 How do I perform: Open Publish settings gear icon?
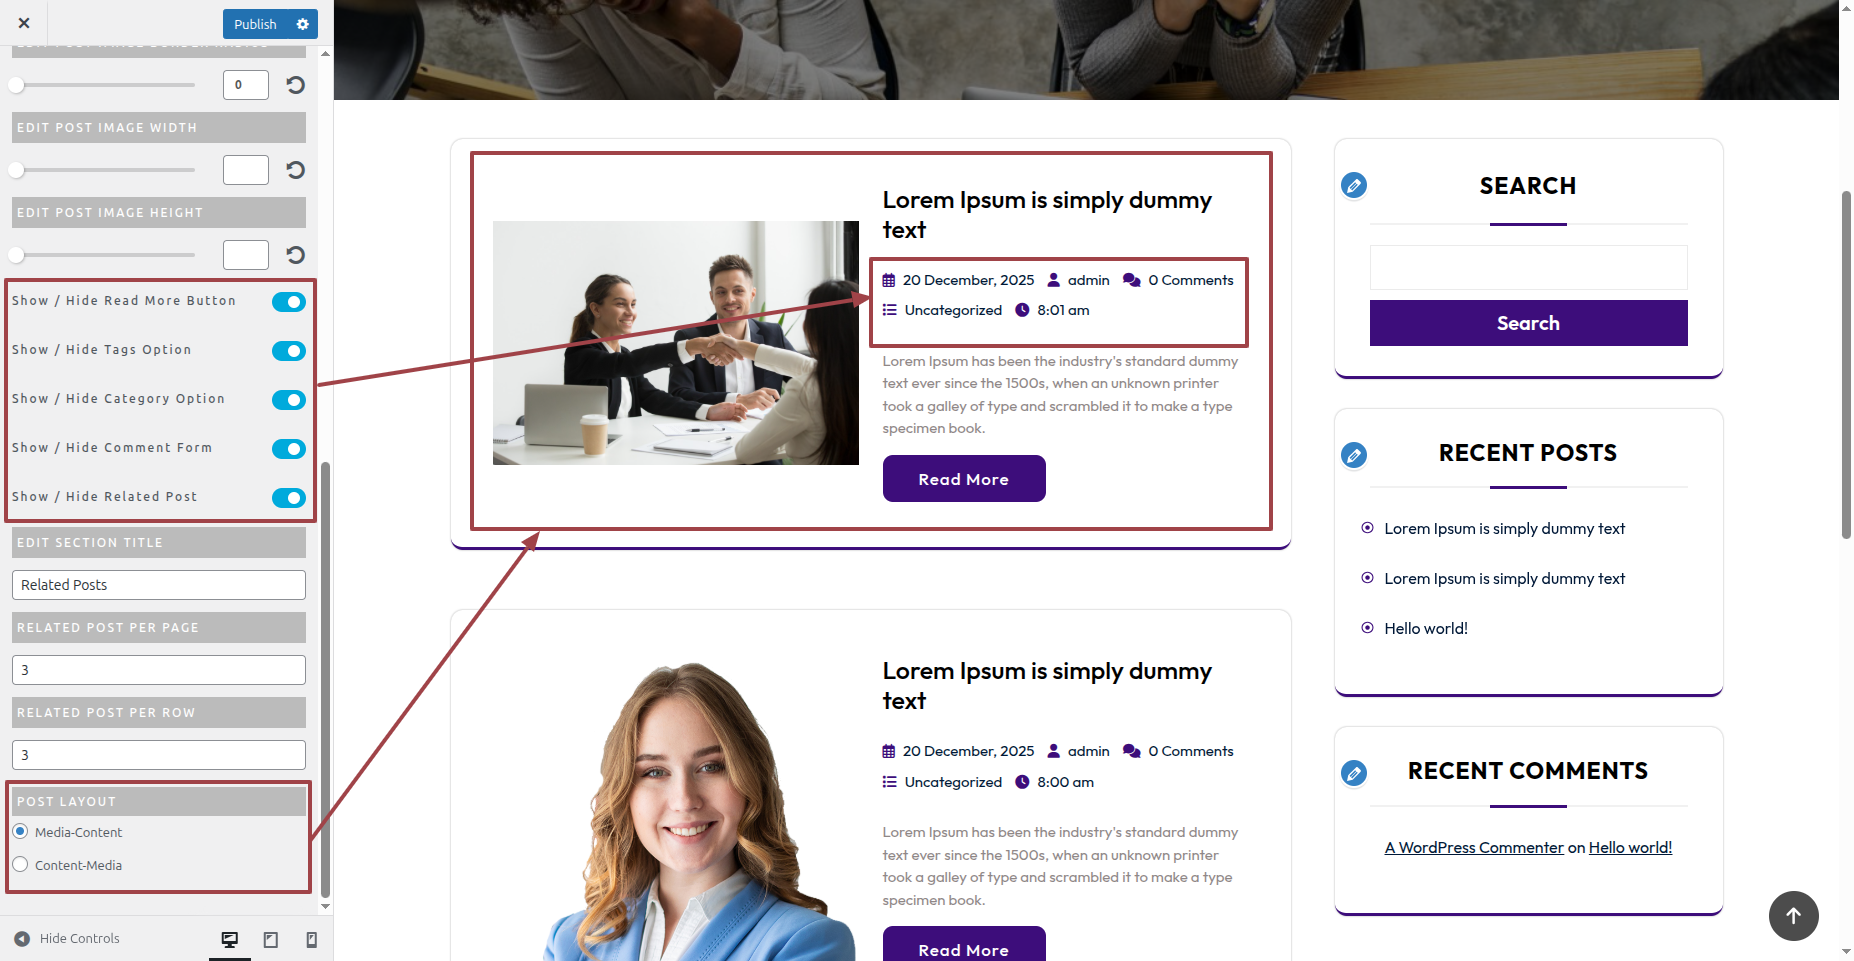coord(303,24)
